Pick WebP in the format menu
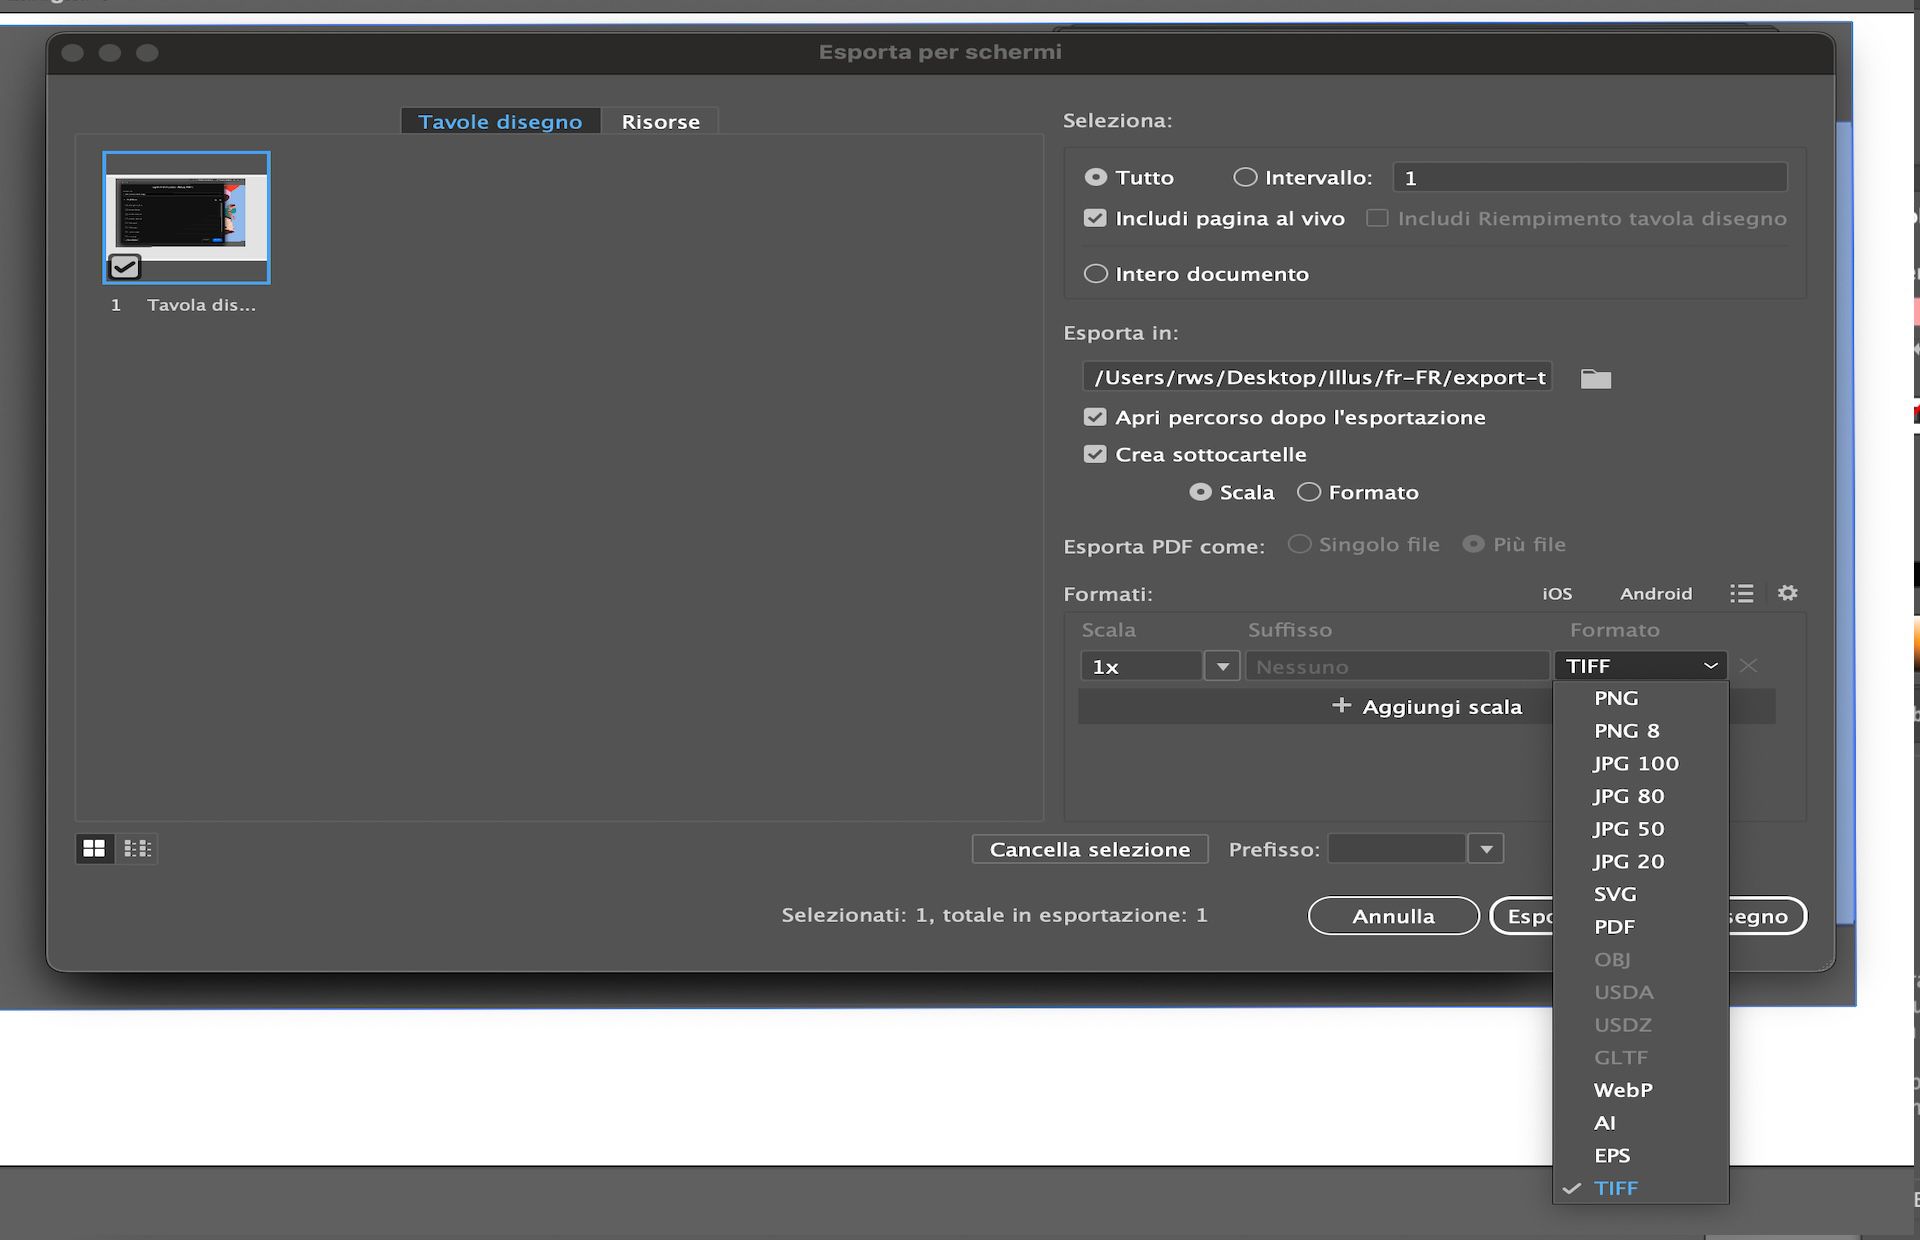This screenshot has height=1240, width=1920. [1622, 1090]
